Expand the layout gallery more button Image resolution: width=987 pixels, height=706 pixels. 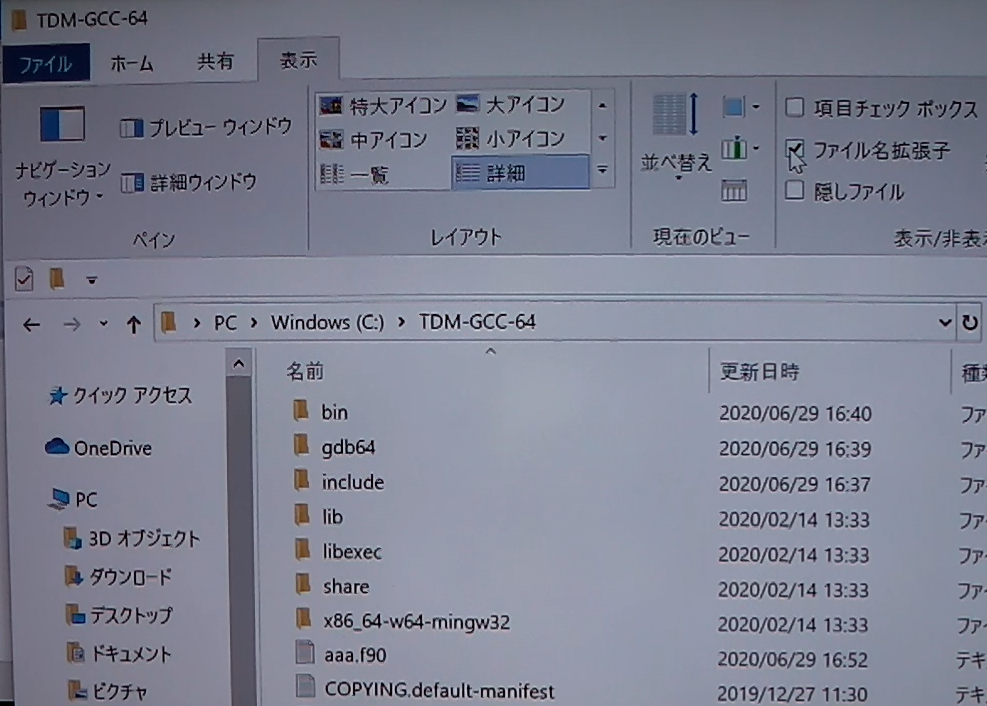click(602, 170)
